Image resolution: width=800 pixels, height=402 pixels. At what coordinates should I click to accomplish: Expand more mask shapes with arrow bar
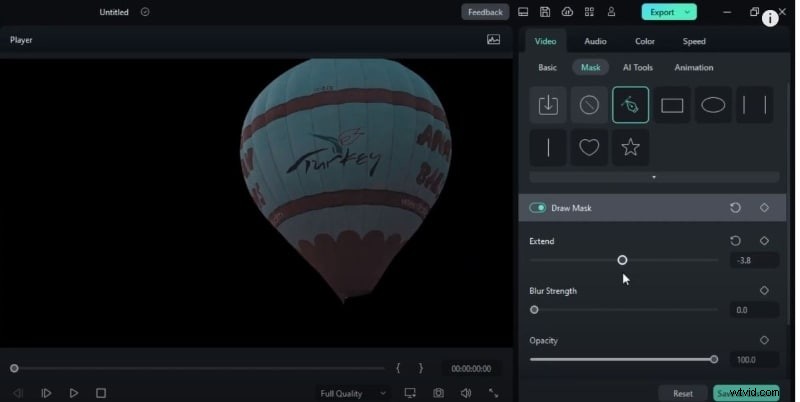[654, 178]
